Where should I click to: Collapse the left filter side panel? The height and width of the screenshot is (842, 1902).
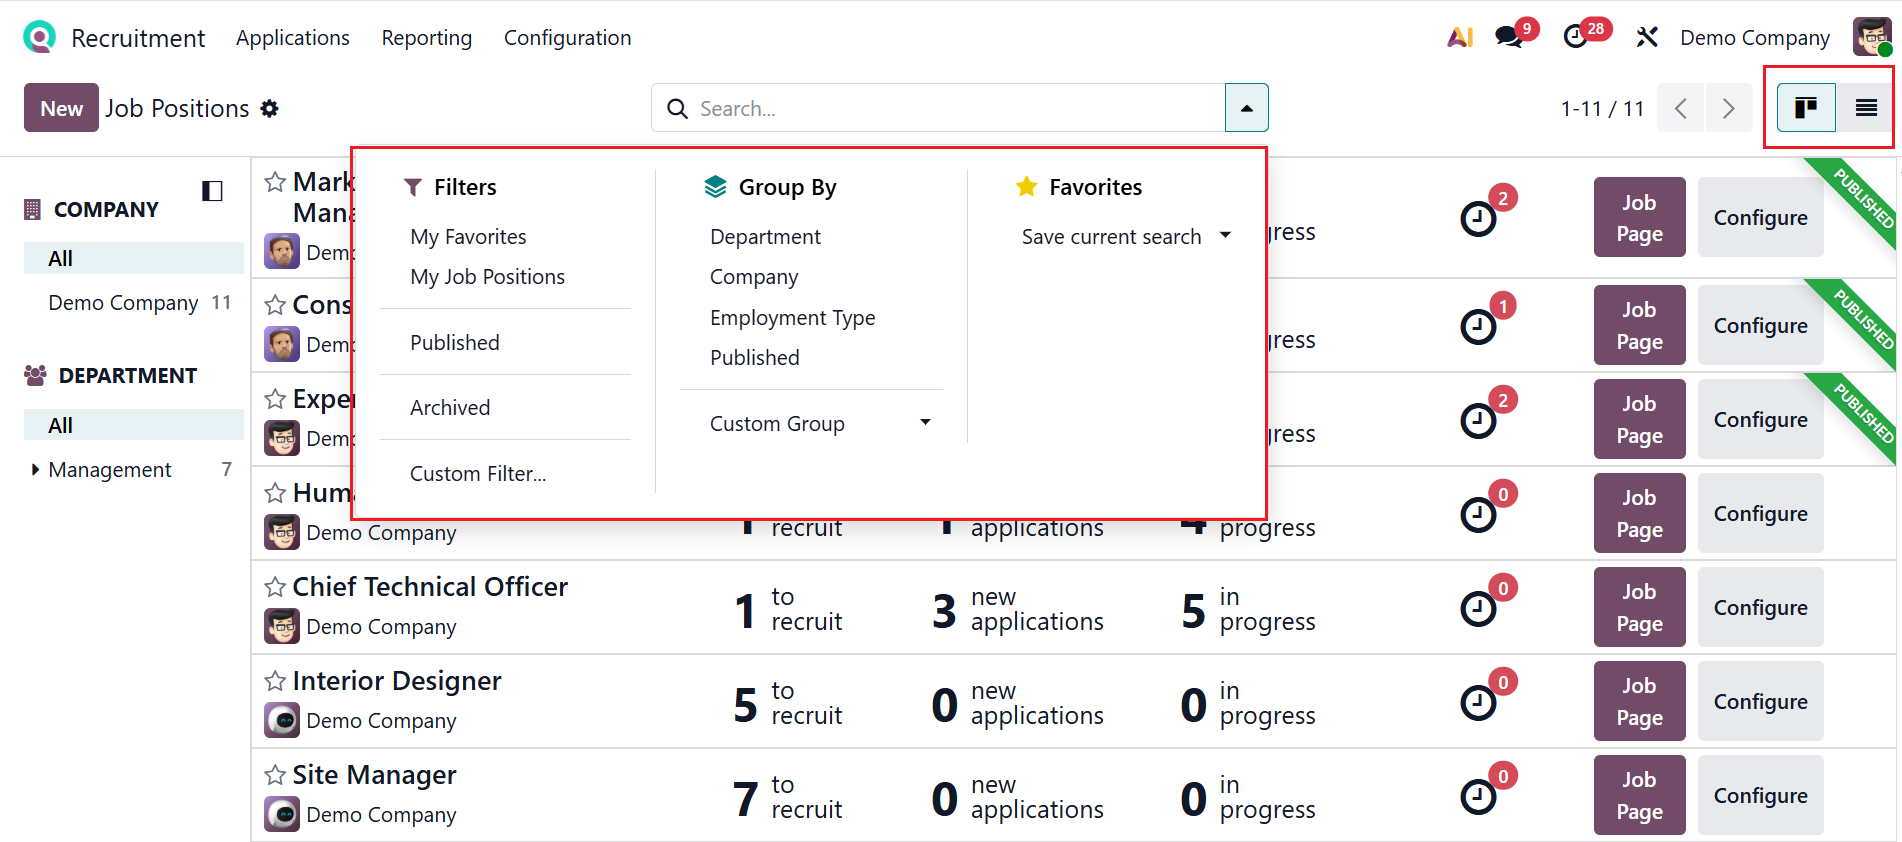[x=212, y=191]
